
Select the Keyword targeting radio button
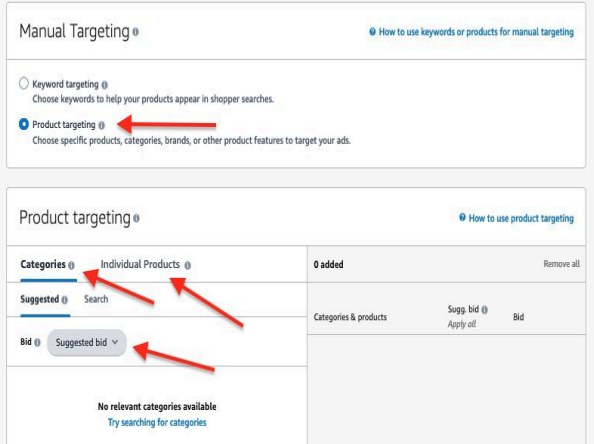pyautogui.click(x=23, y=83)
